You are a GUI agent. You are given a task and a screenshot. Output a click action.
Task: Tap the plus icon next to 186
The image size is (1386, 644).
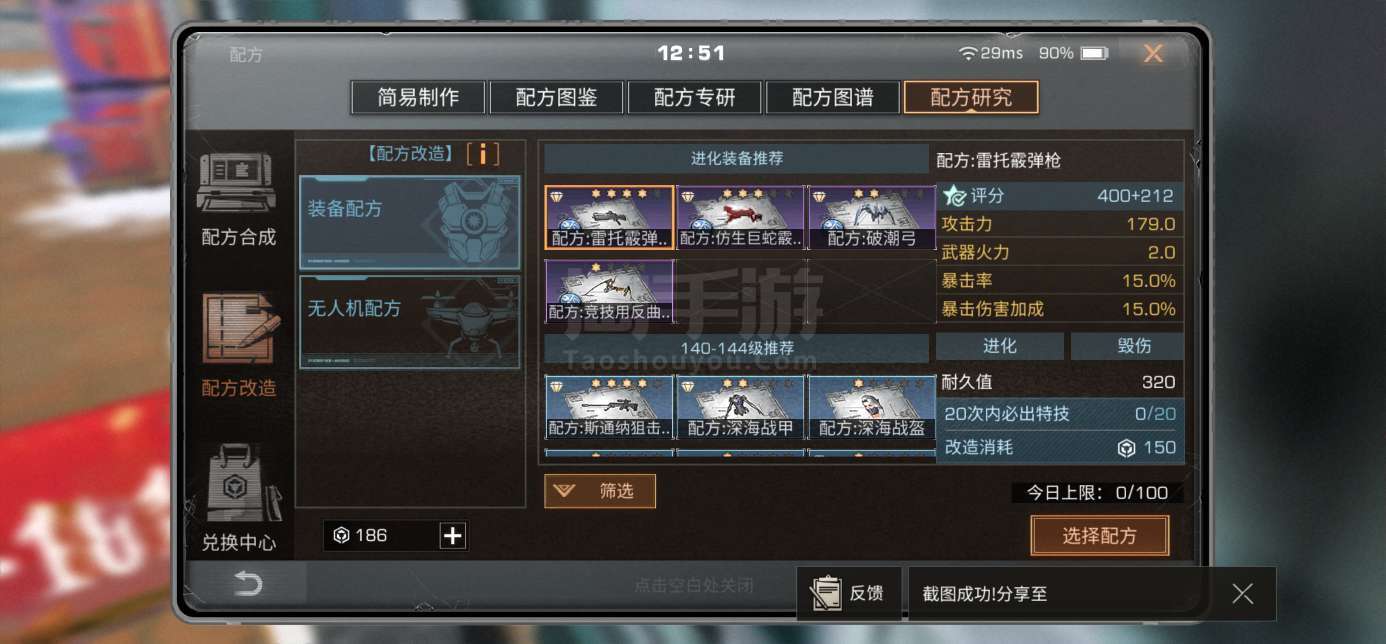453,536
